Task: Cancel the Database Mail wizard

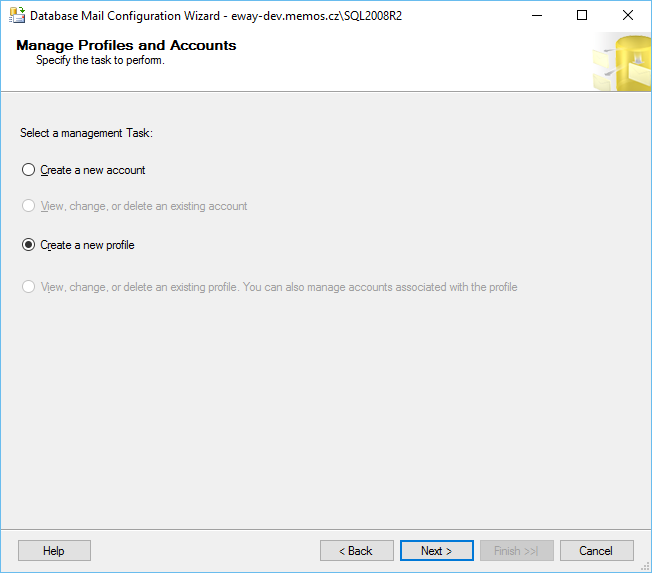Action: pyautogui.click(x=597, y=551)
